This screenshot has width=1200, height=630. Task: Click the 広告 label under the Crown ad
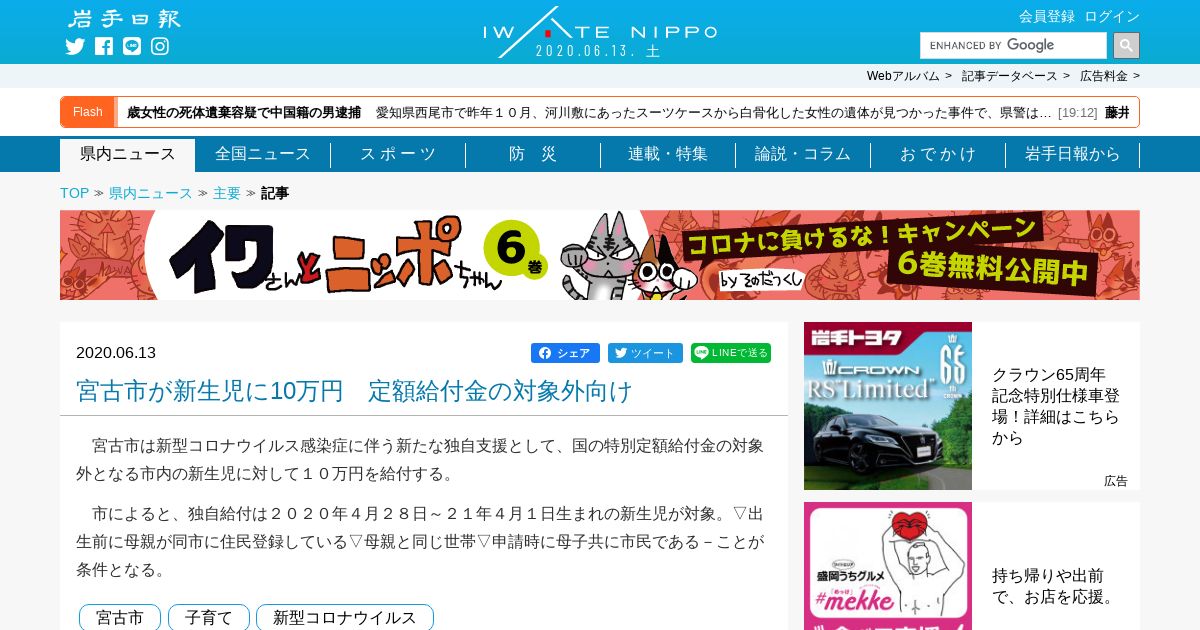(x=1116, y=481)
